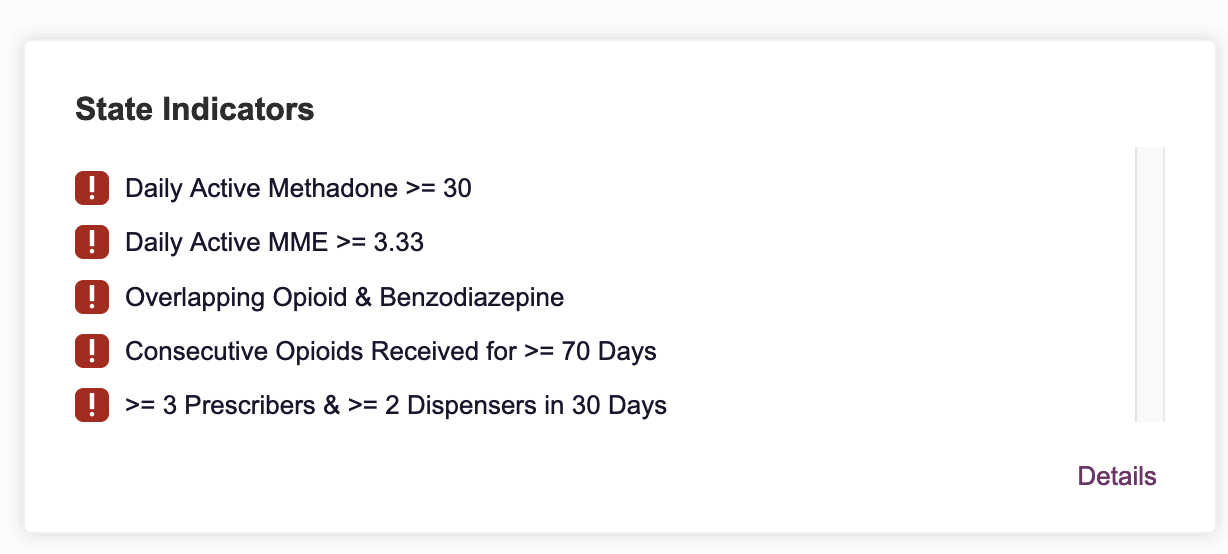Click the word Benzodiazepine

472,297
